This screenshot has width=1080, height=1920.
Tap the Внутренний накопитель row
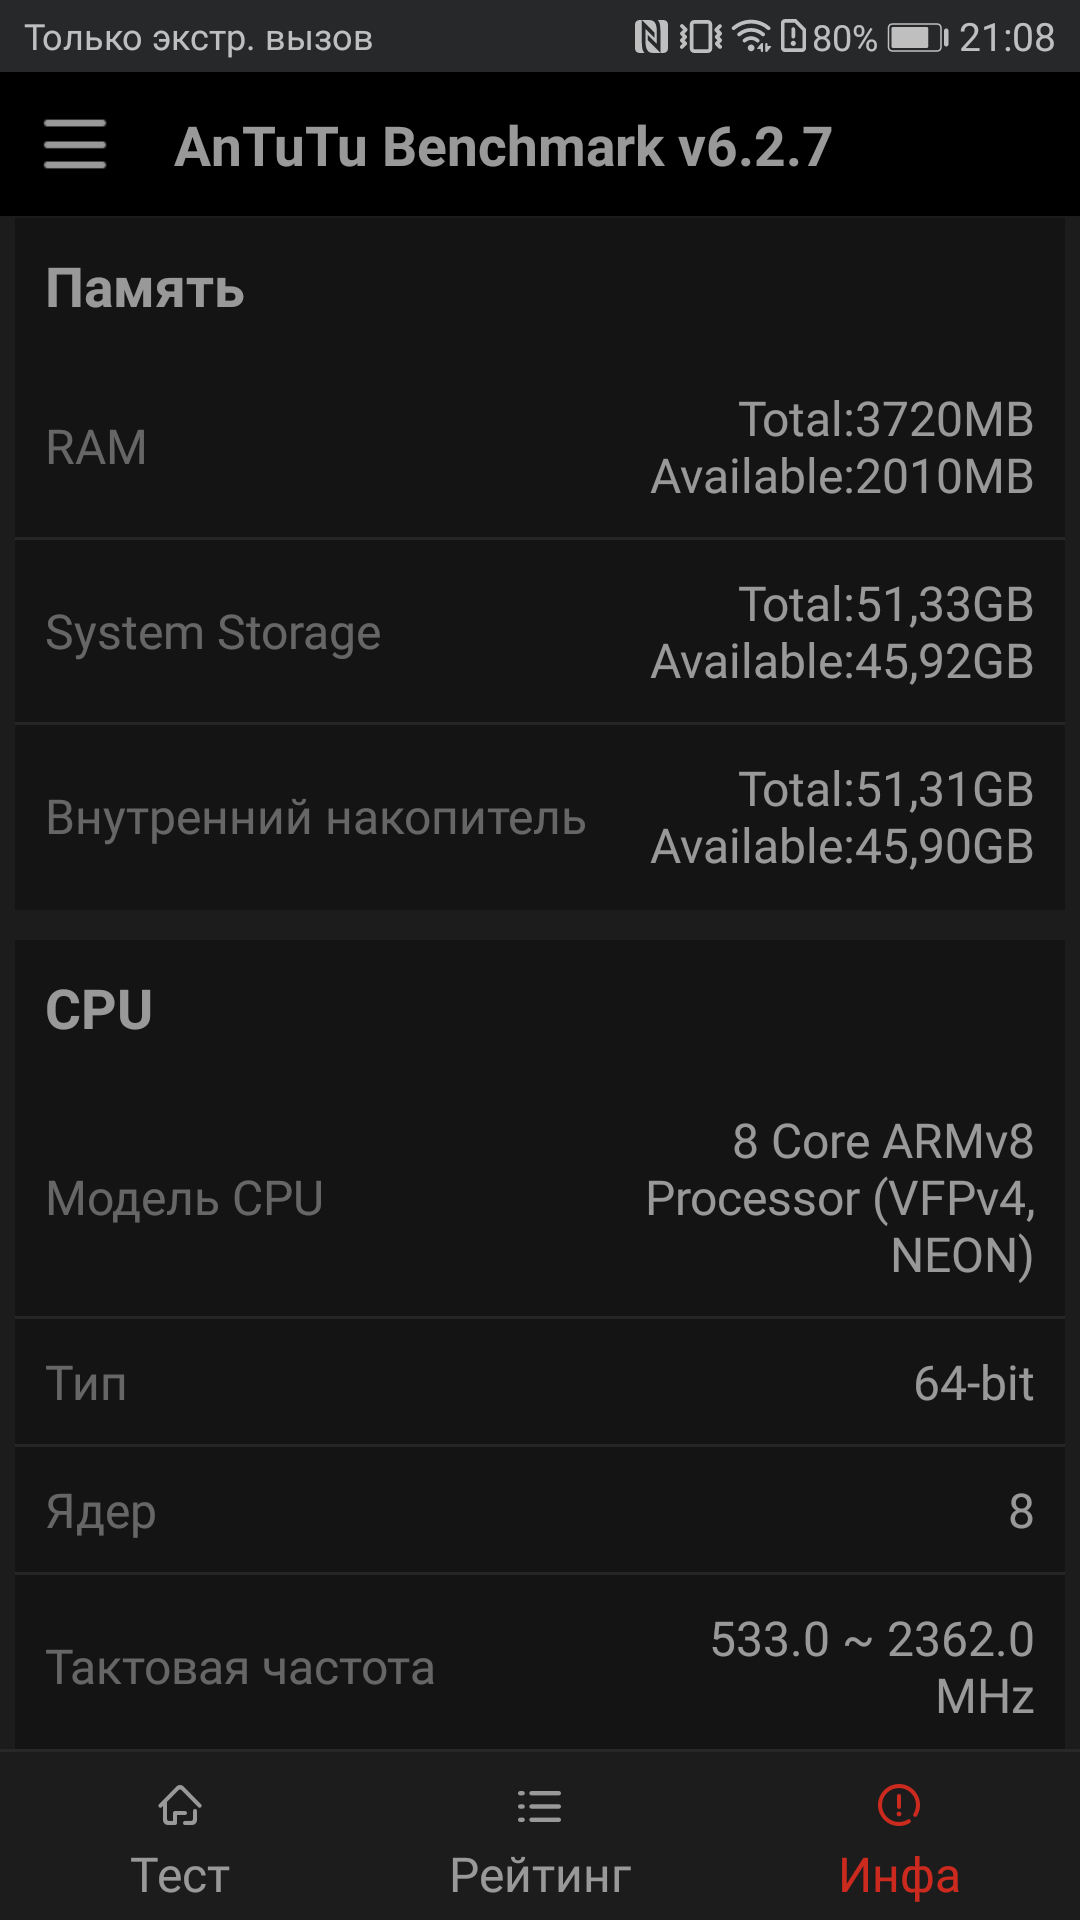pos(540,818)
